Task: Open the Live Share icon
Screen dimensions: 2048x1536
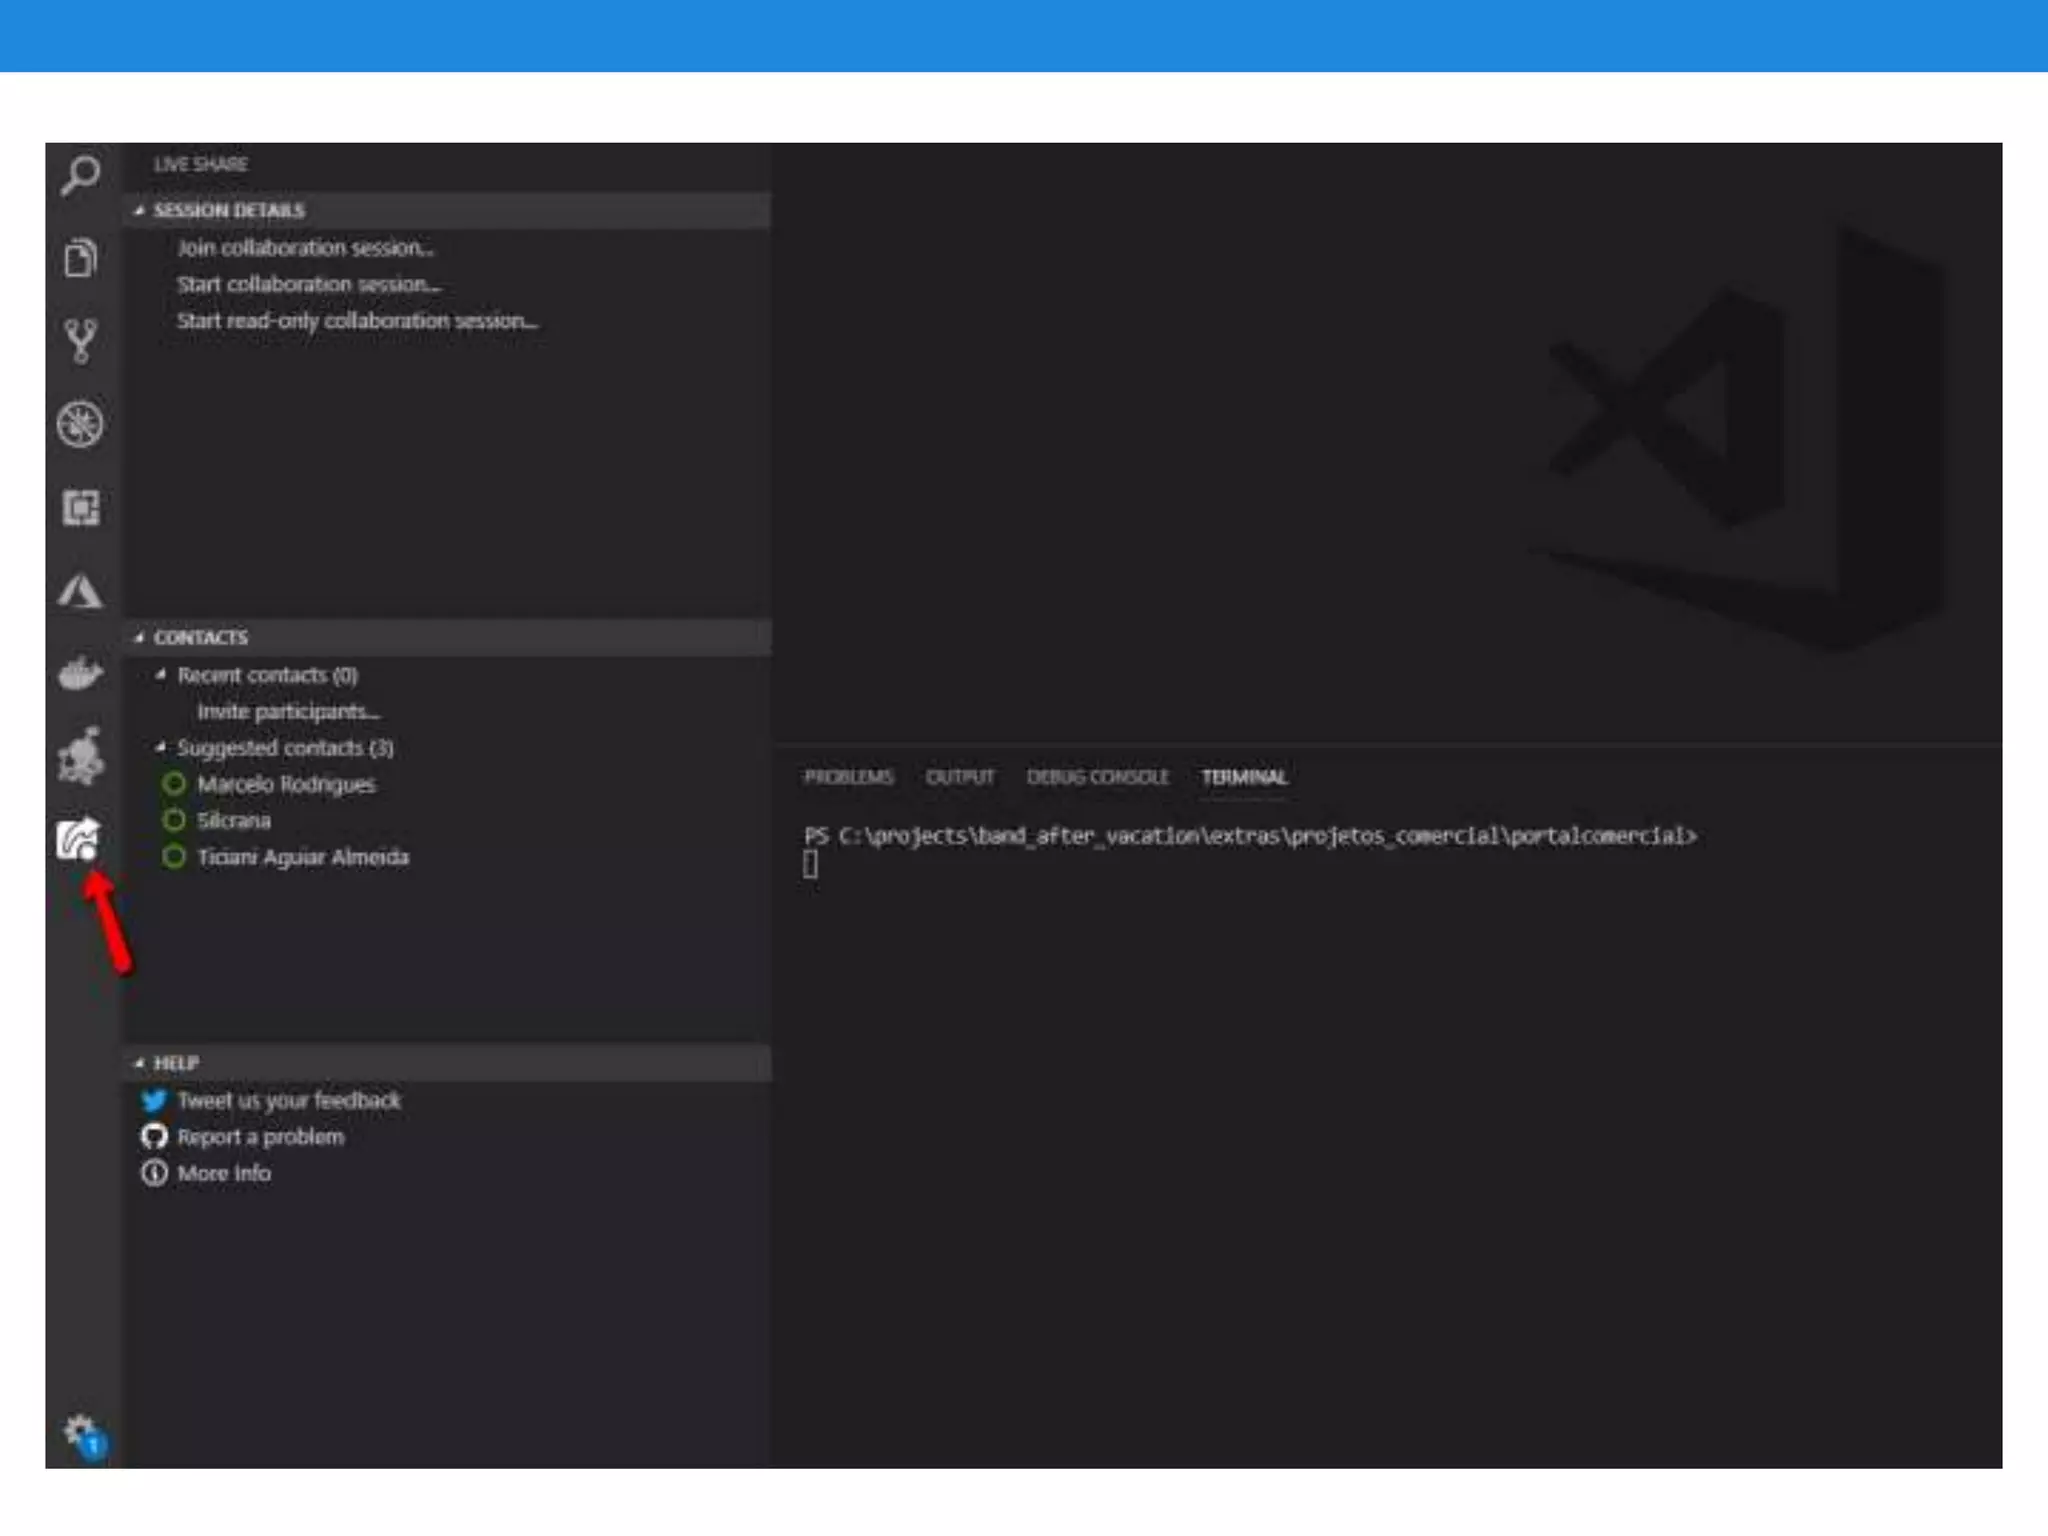Action: (78, 838)
